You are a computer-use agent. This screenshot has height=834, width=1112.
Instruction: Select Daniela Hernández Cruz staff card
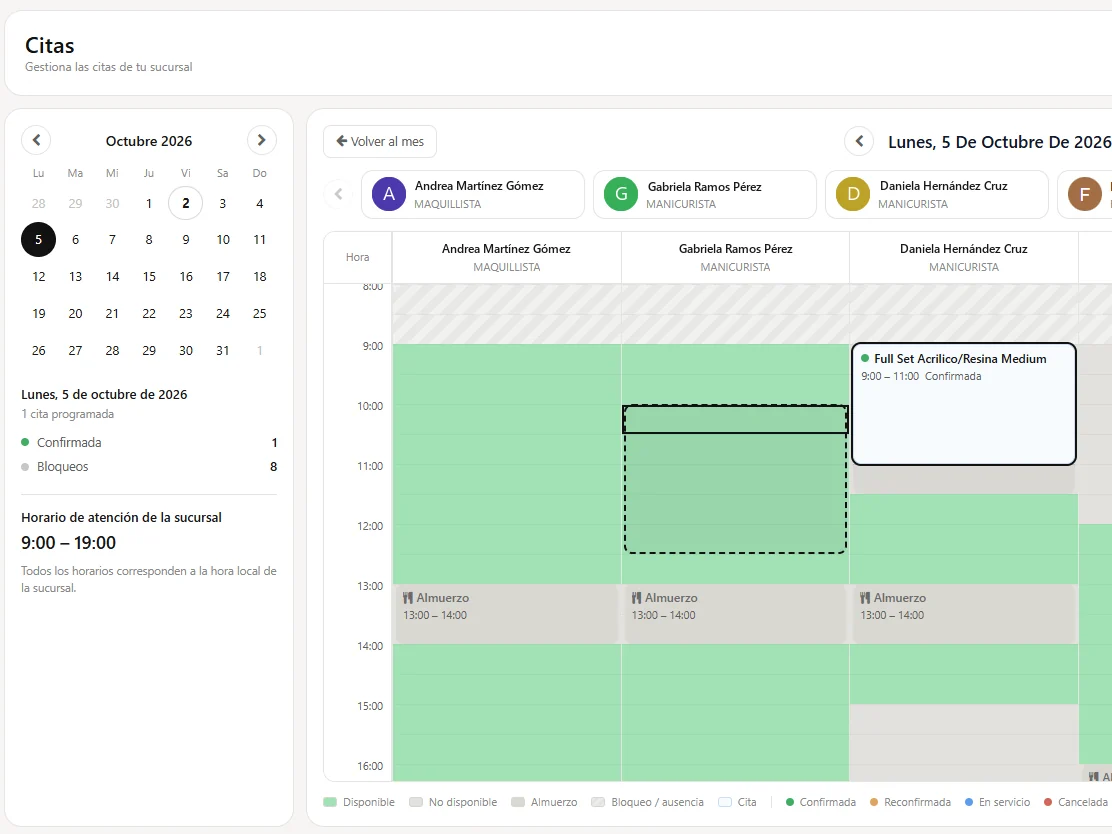(x=937, y=194)
